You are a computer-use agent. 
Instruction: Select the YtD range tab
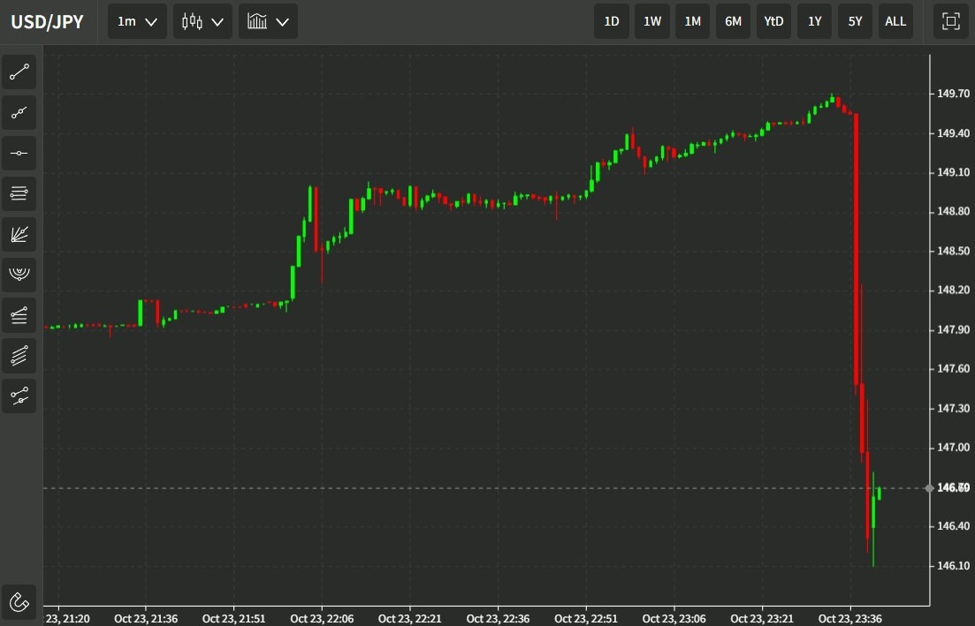point(773,21)
